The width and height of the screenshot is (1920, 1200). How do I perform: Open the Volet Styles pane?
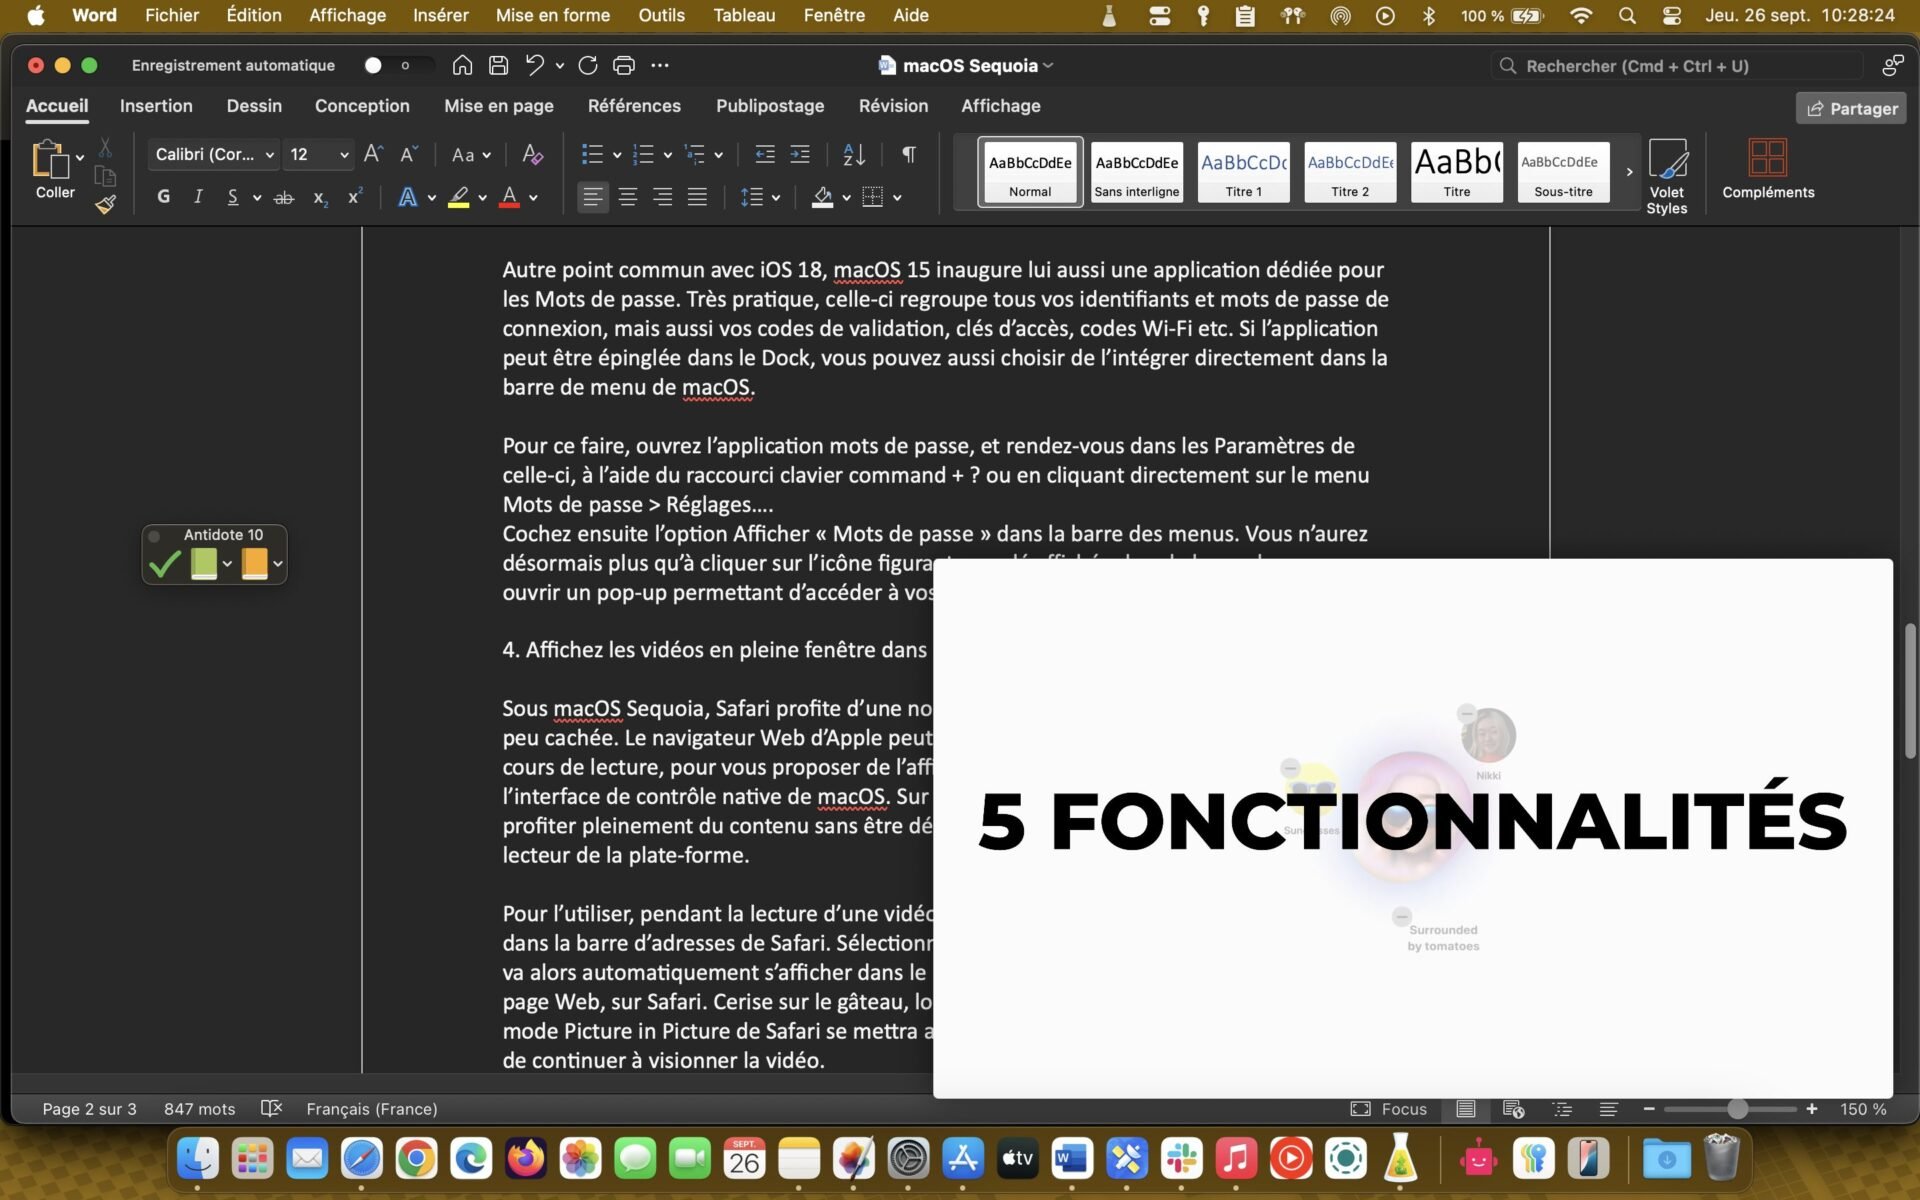coord(1667,176)
